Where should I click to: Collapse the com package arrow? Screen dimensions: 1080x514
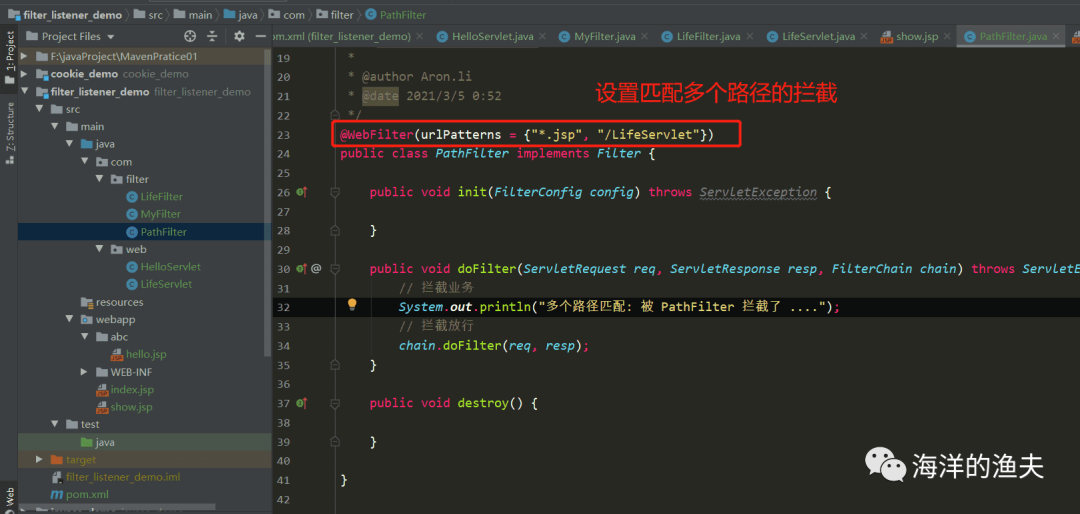84,162
